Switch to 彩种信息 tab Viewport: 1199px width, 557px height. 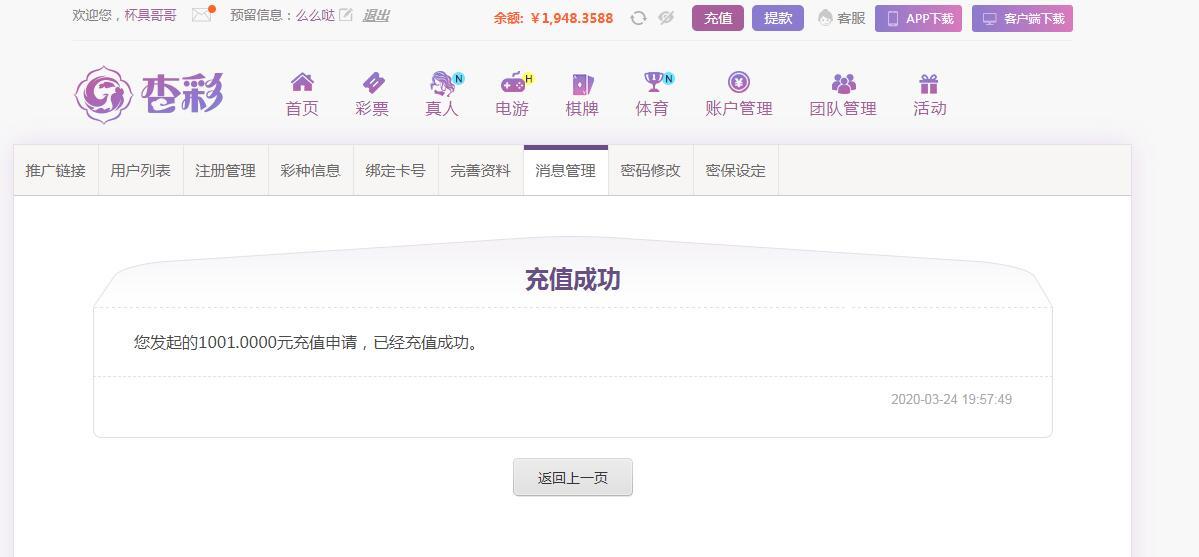coord(310,171)
